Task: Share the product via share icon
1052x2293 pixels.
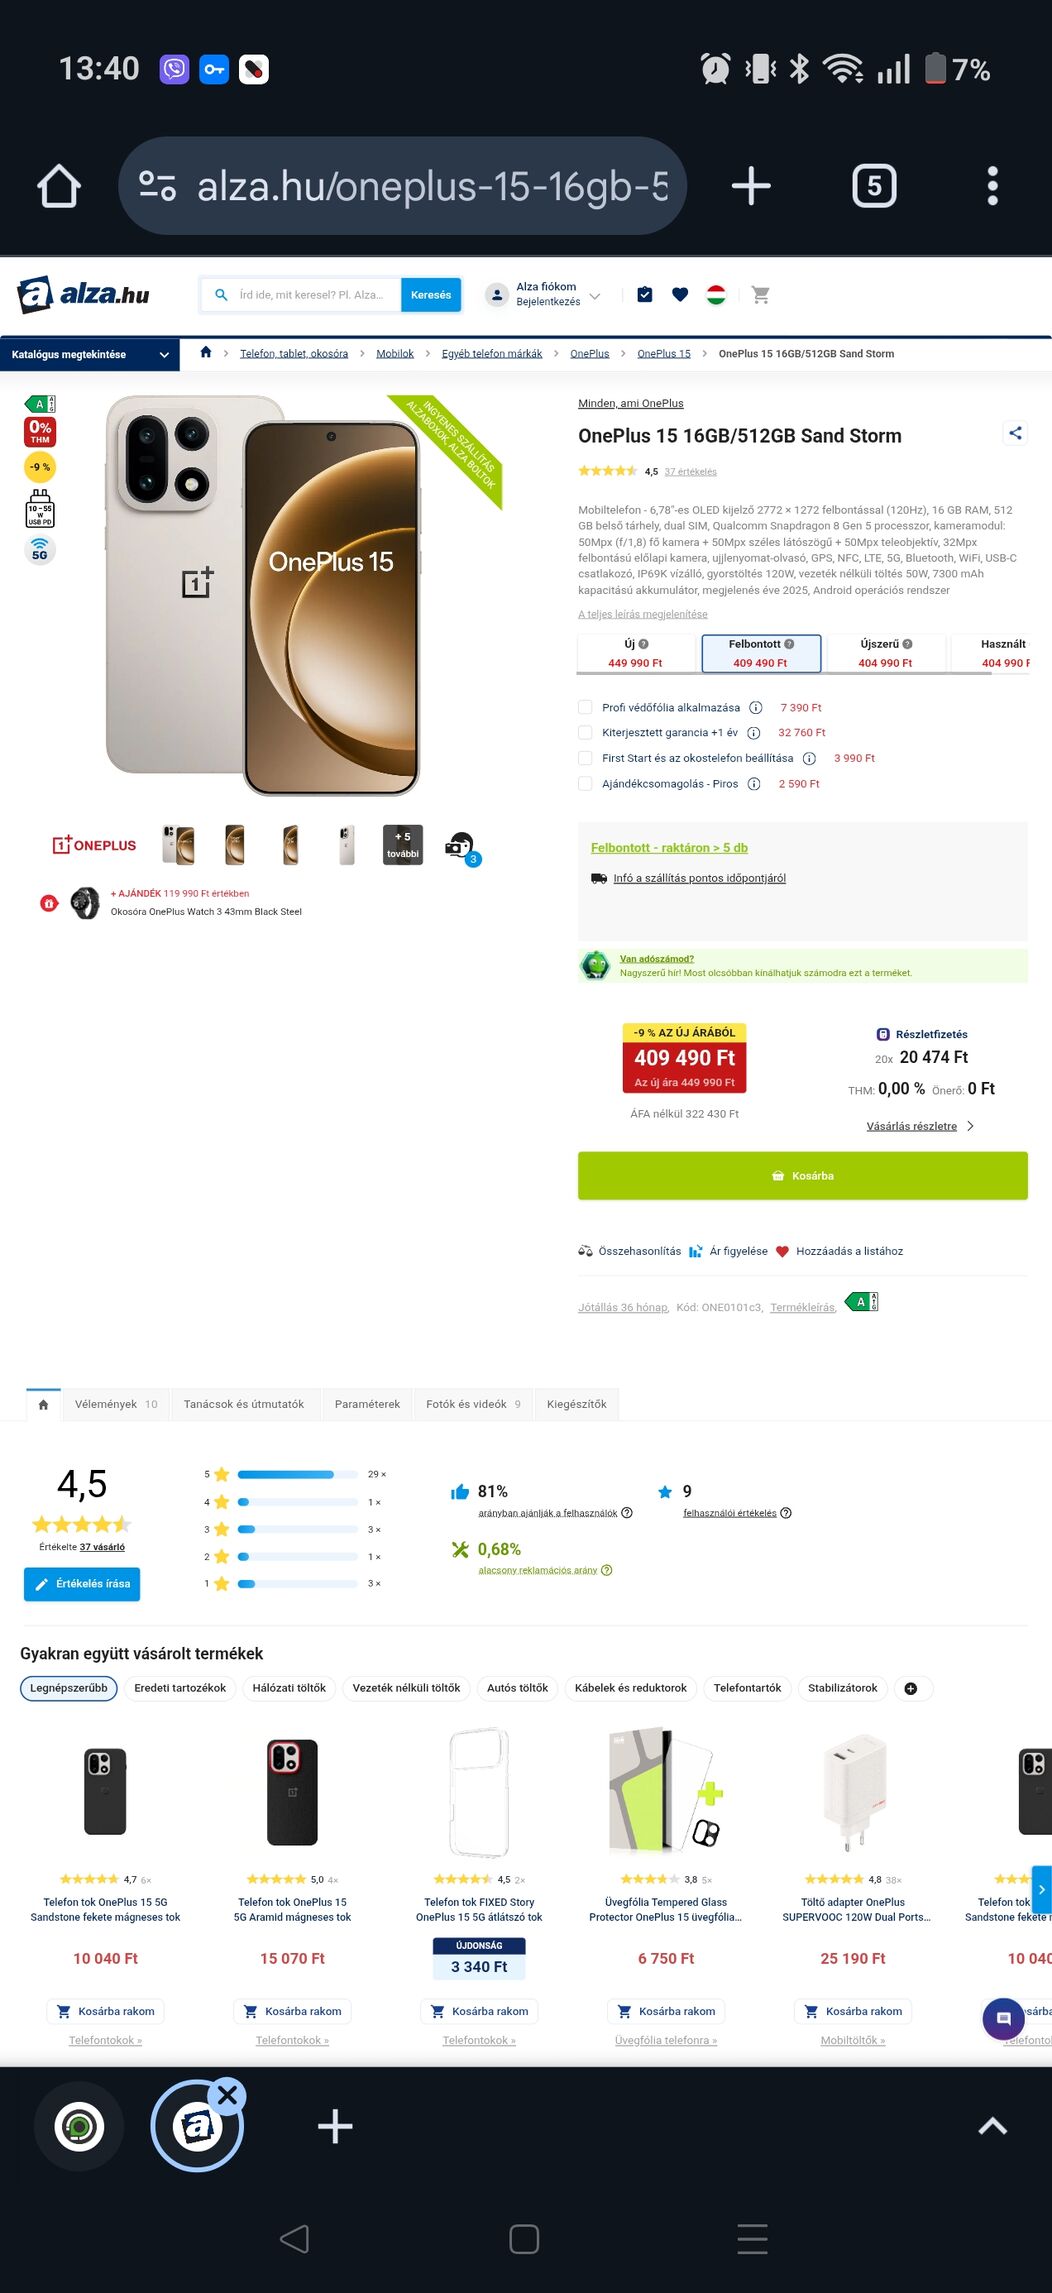Action: click(1015, 433)
